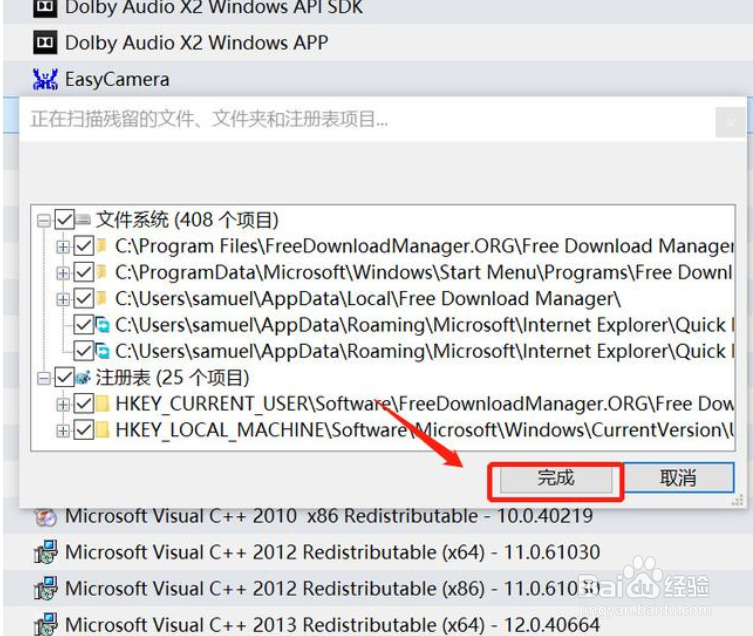Click the HKEY_CURRENT_USER key folder icon
This screenshot has width=753, height=636.
[x=102, y=404]
